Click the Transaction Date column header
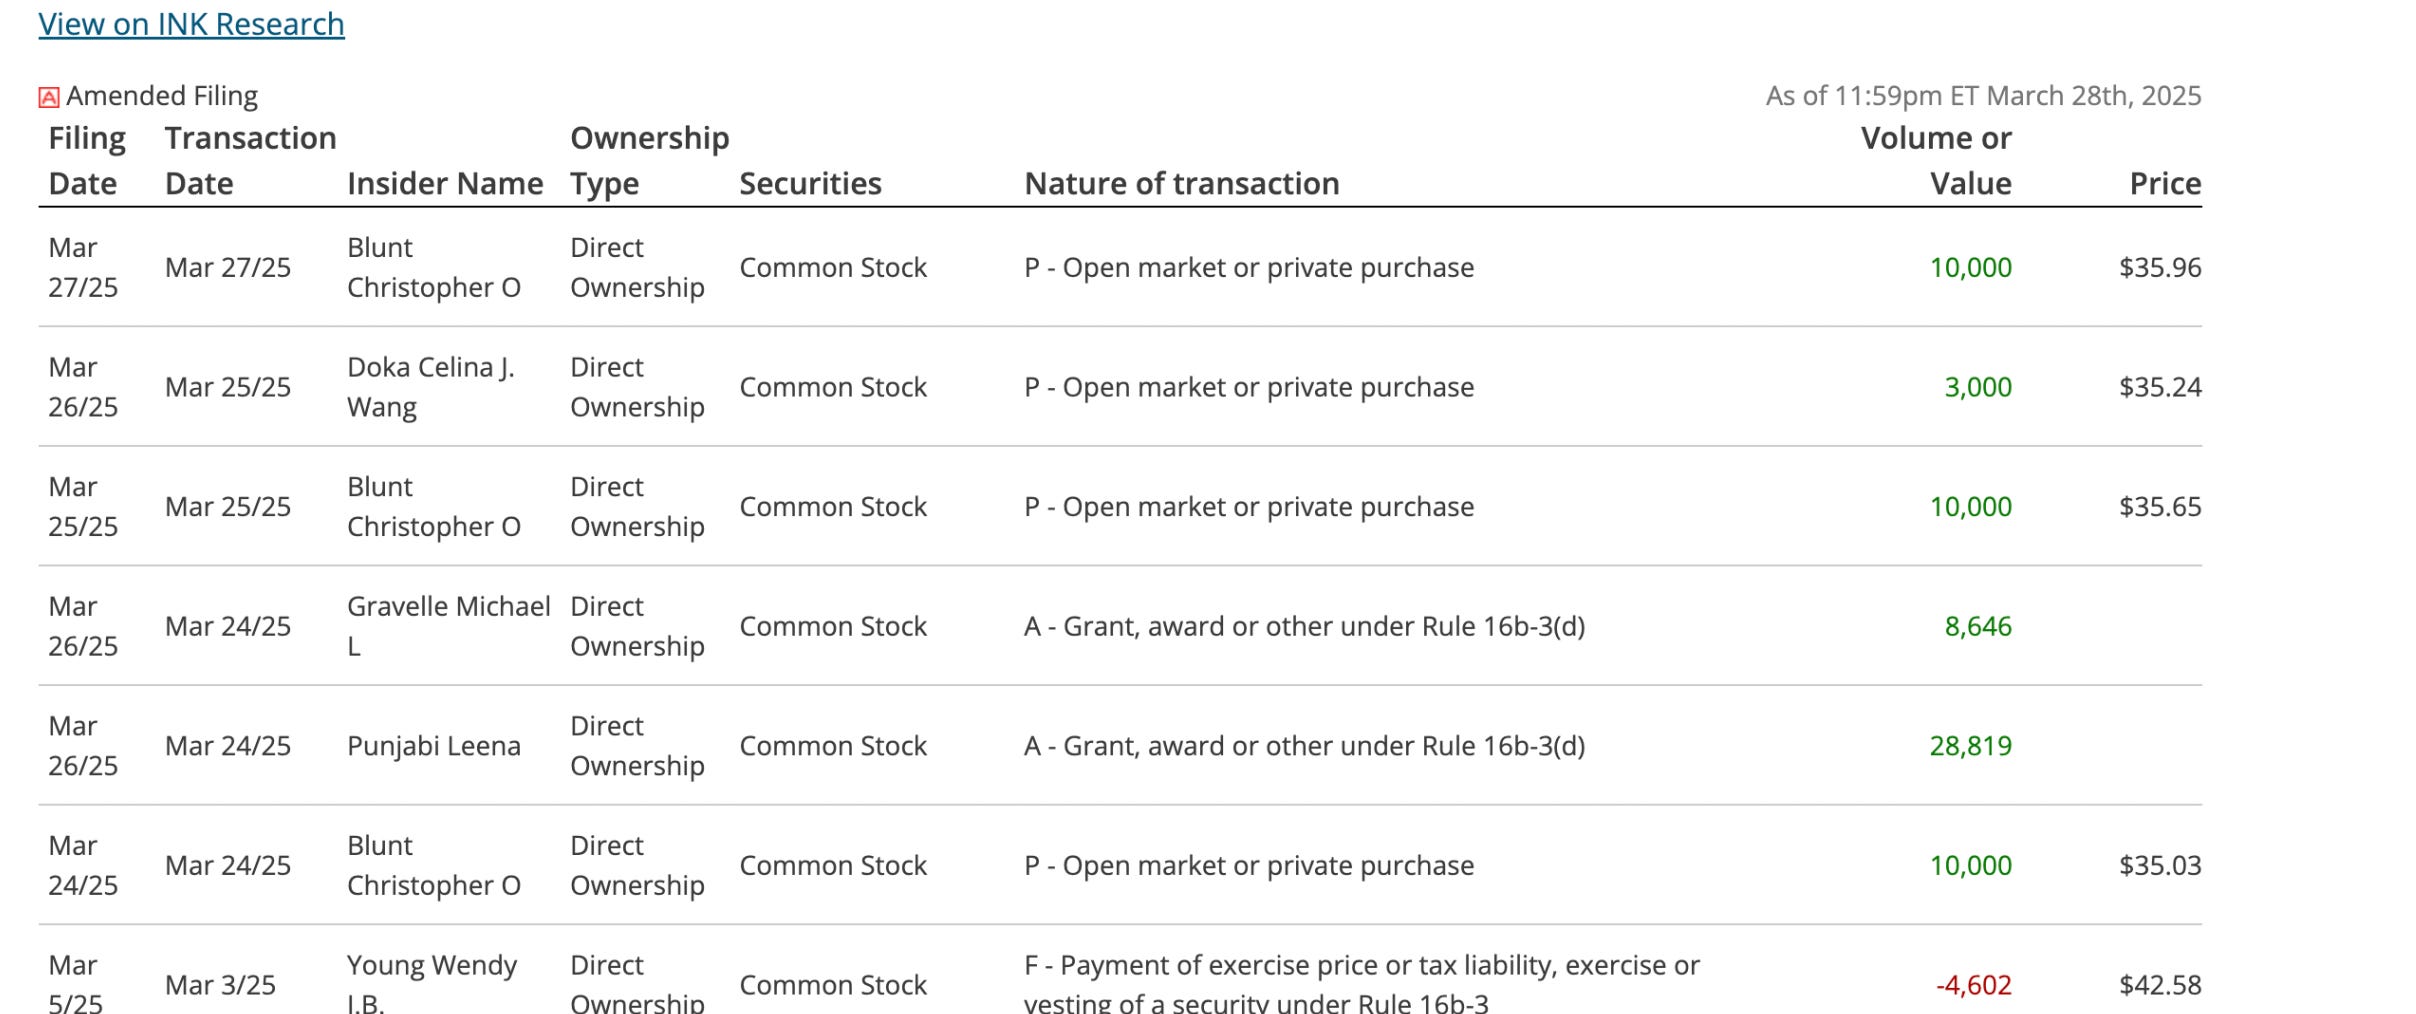This screenshot has height=1014, width=2416. pos(250,161)
